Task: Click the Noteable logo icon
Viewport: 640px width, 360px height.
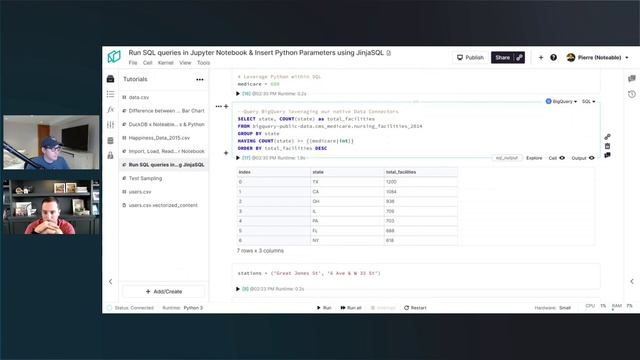Action: [x=114, y=56]
